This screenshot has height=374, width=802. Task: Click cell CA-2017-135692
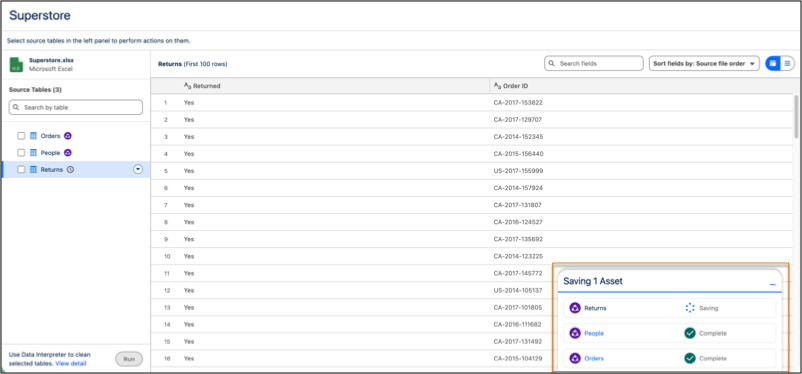coord(518,239)
